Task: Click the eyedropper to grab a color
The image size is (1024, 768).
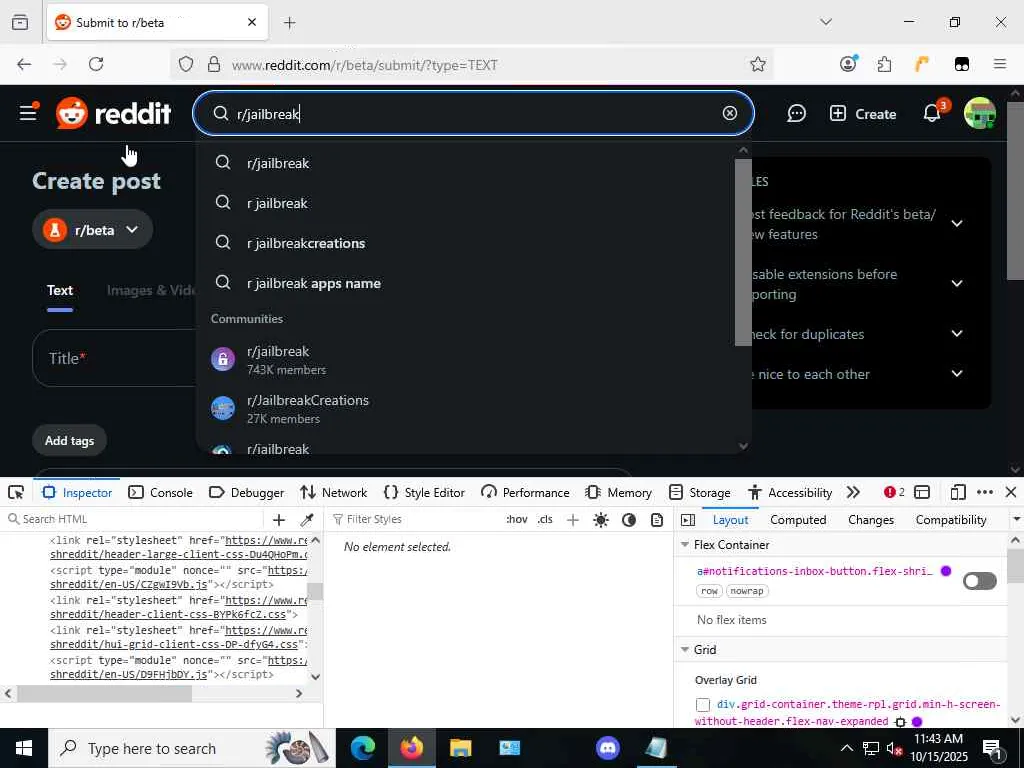Action: [306, 520]
